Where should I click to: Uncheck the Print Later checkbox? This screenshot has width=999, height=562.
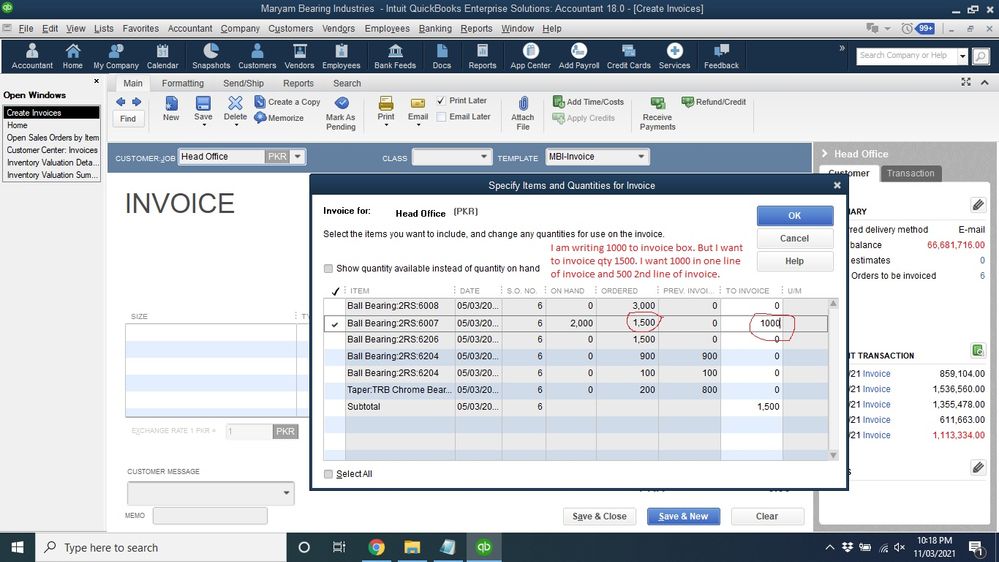click(x=441, y=101)
